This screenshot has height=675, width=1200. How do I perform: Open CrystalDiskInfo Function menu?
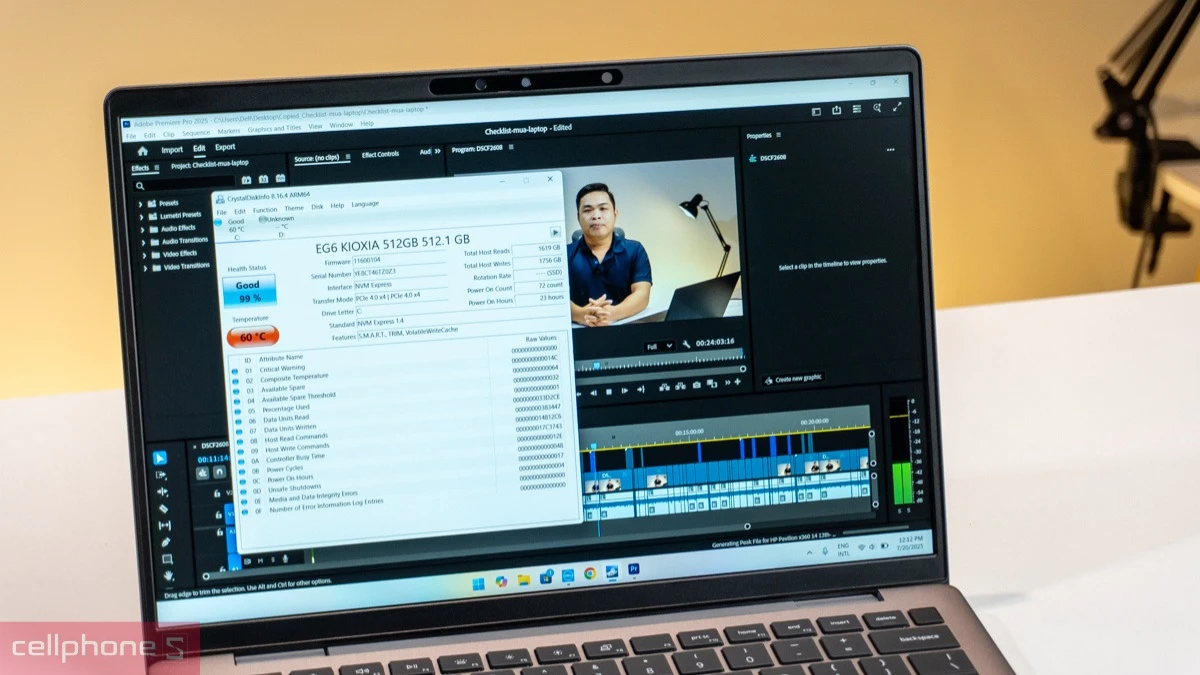coord(265,210)
